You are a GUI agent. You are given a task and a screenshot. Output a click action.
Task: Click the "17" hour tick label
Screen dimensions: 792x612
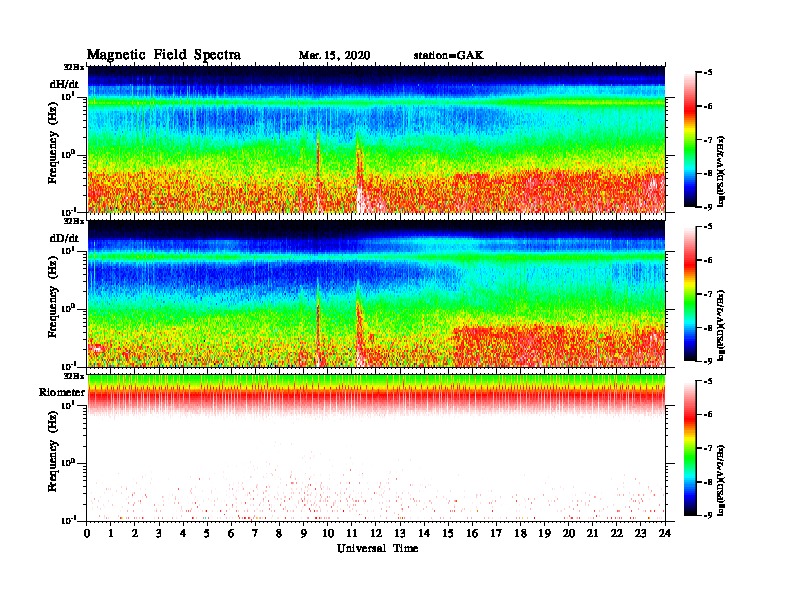[496, 534]
